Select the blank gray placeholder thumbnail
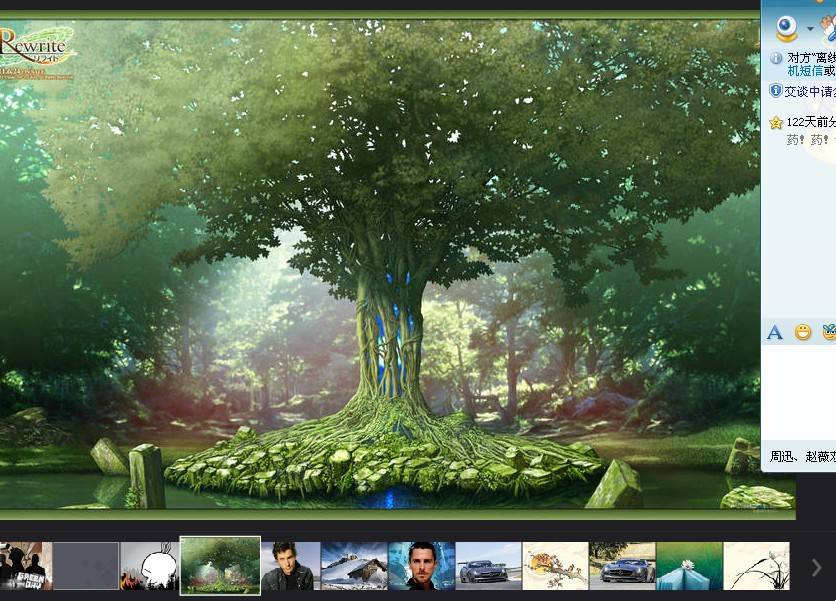 pos(86,566)
